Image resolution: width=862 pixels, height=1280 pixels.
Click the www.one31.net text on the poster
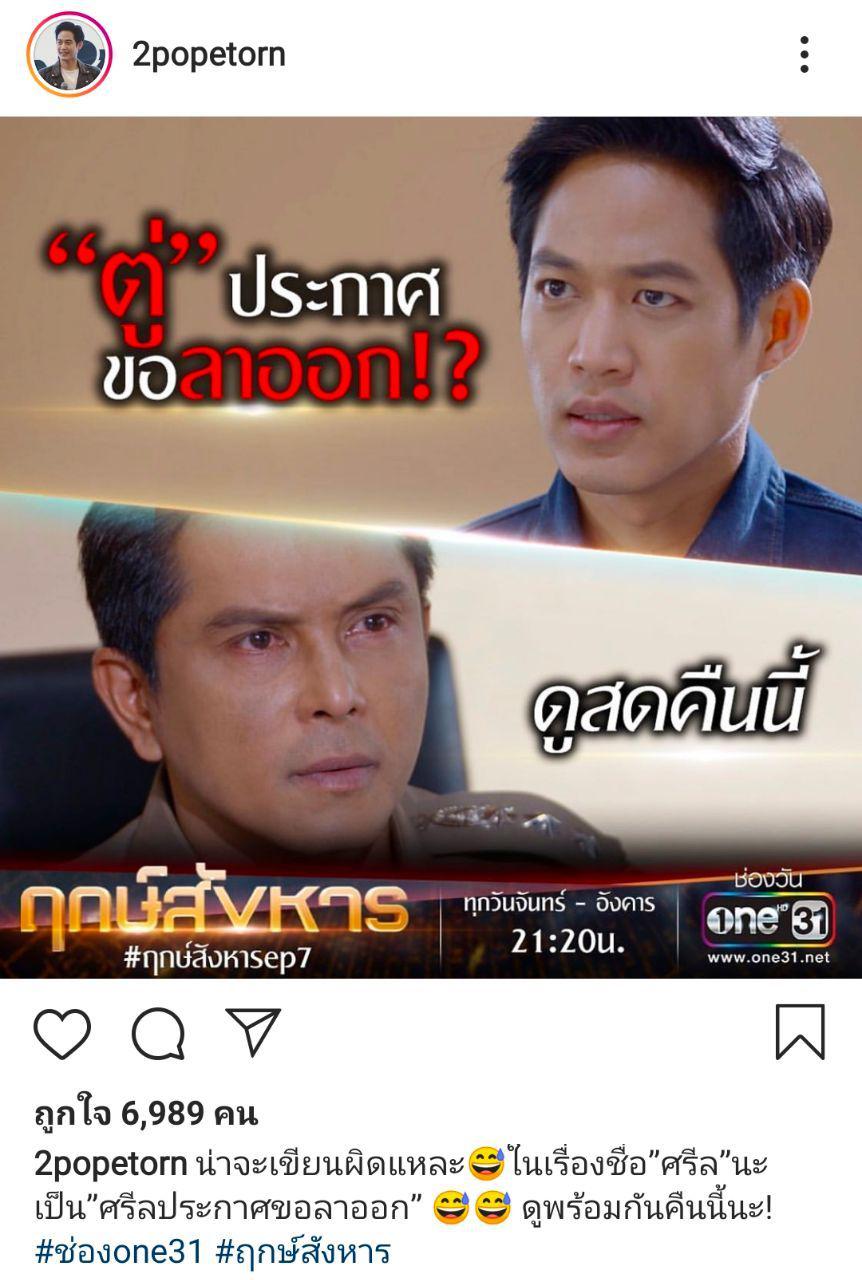(x=768, y=957)
